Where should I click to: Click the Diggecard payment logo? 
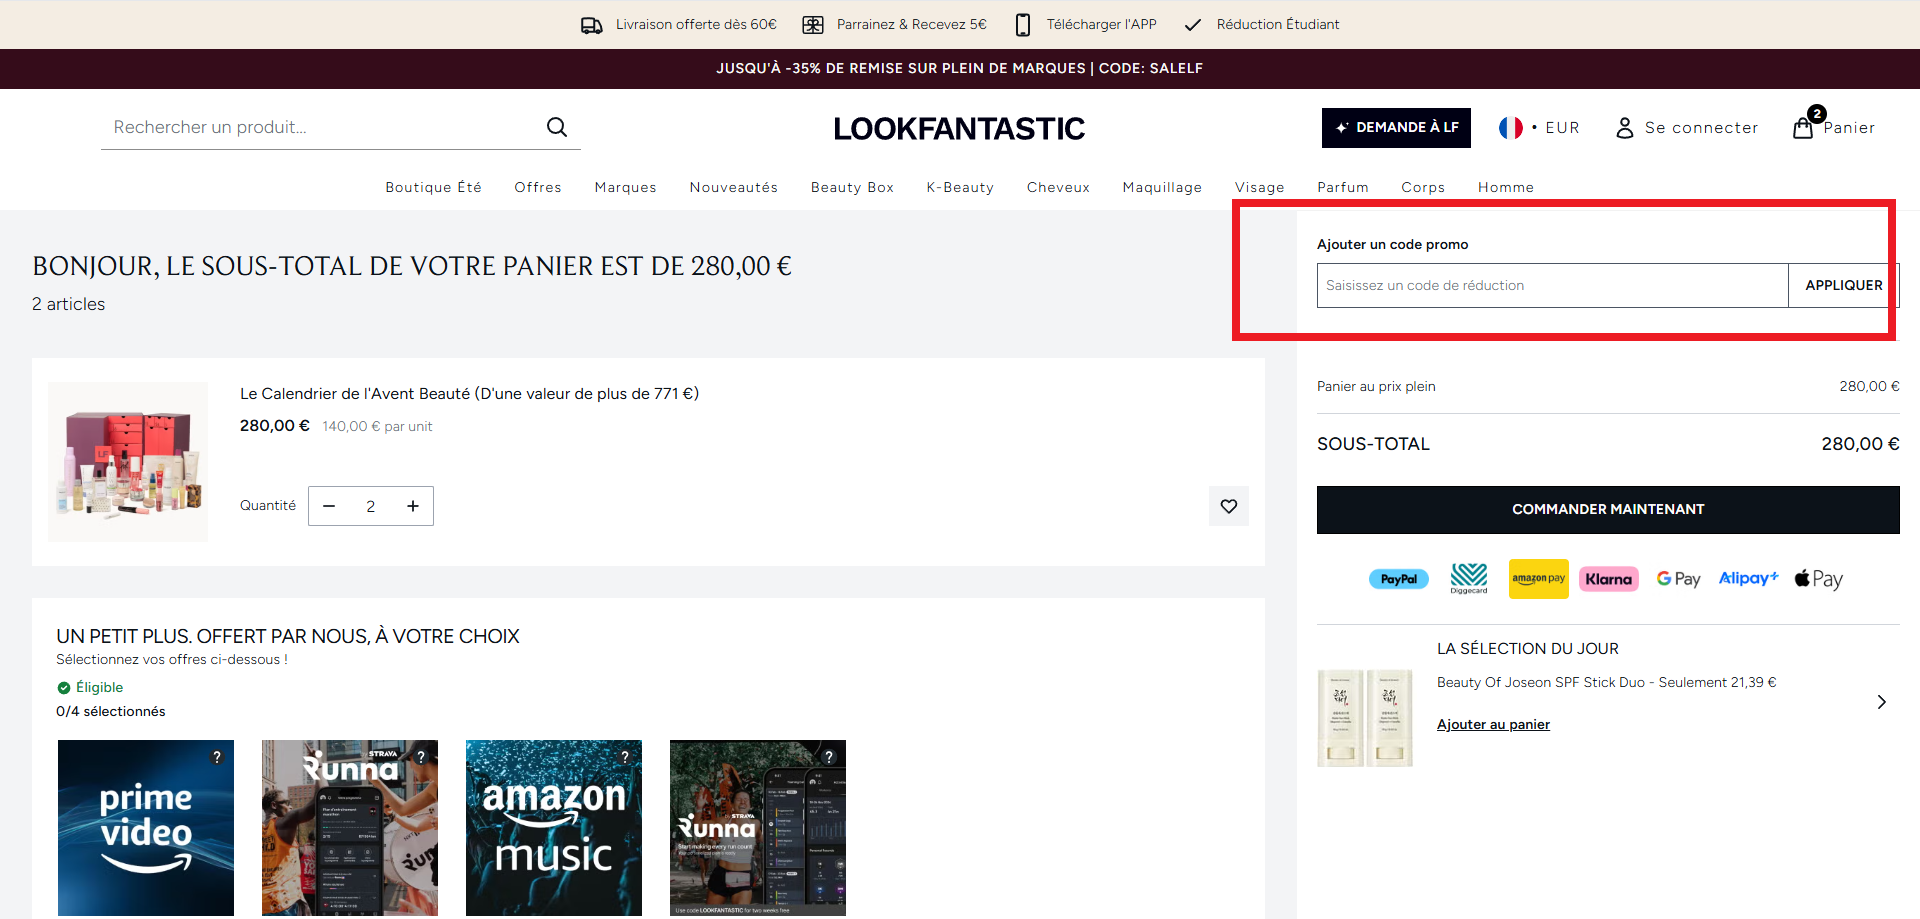point(1469,578)
